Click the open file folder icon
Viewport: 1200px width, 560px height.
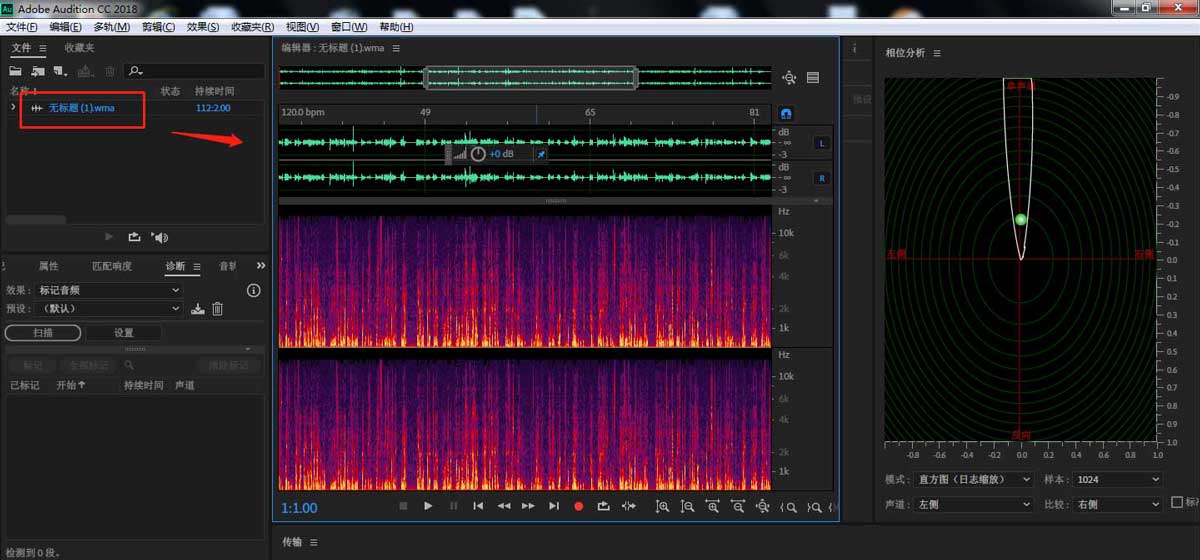tap(16, 71)
